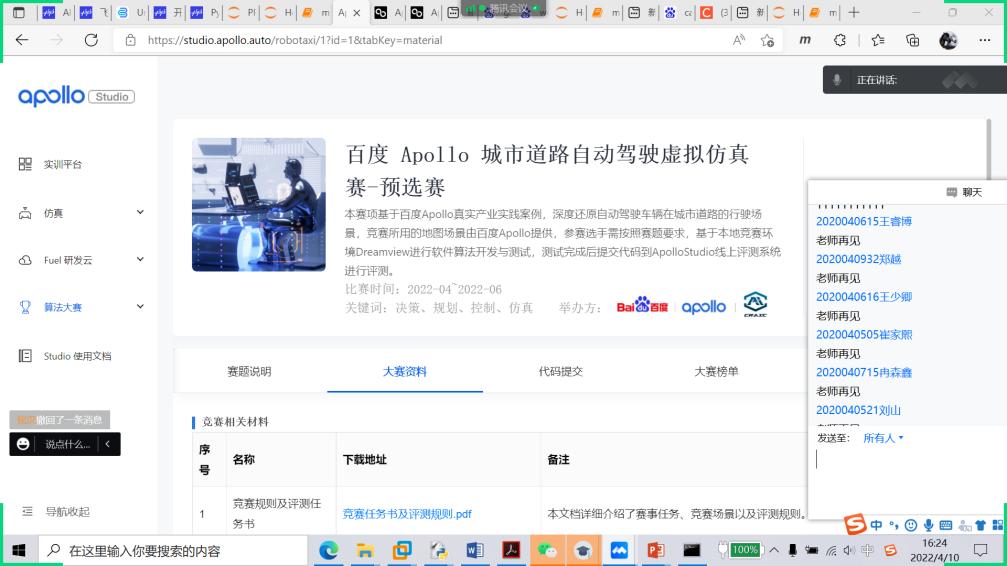Open 实训平台 in the sidebar
Viewport: 1007px width, 566px height.
62,164
